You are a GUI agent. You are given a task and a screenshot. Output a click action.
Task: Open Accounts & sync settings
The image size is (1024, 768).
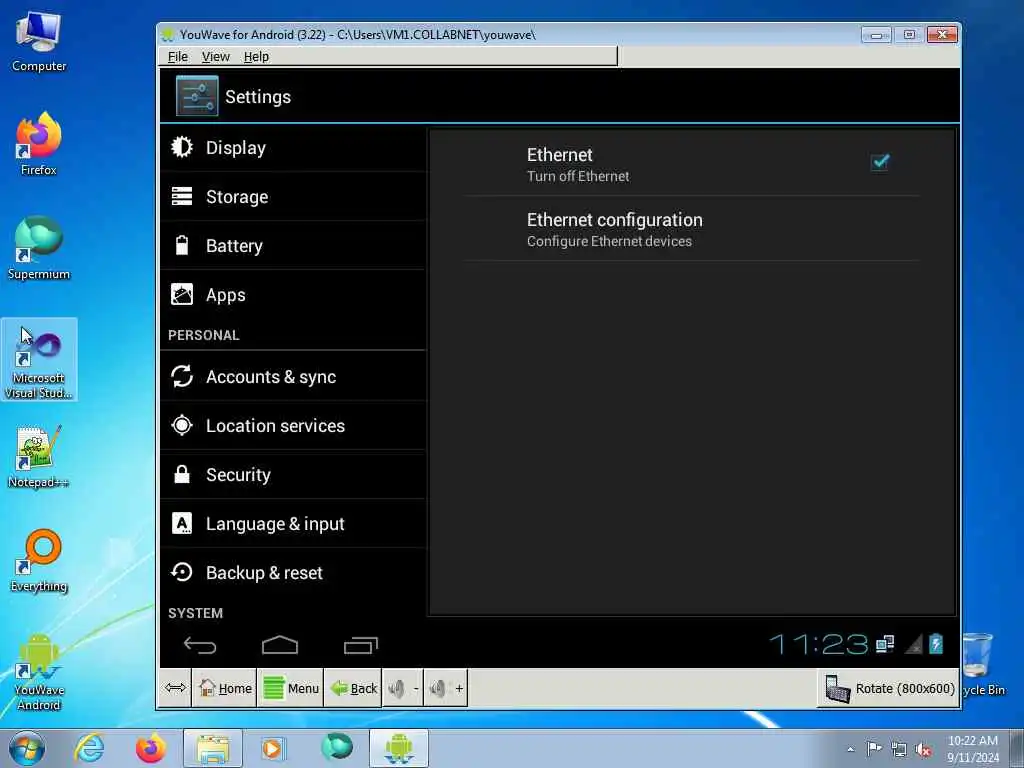(x=293, y=376)
